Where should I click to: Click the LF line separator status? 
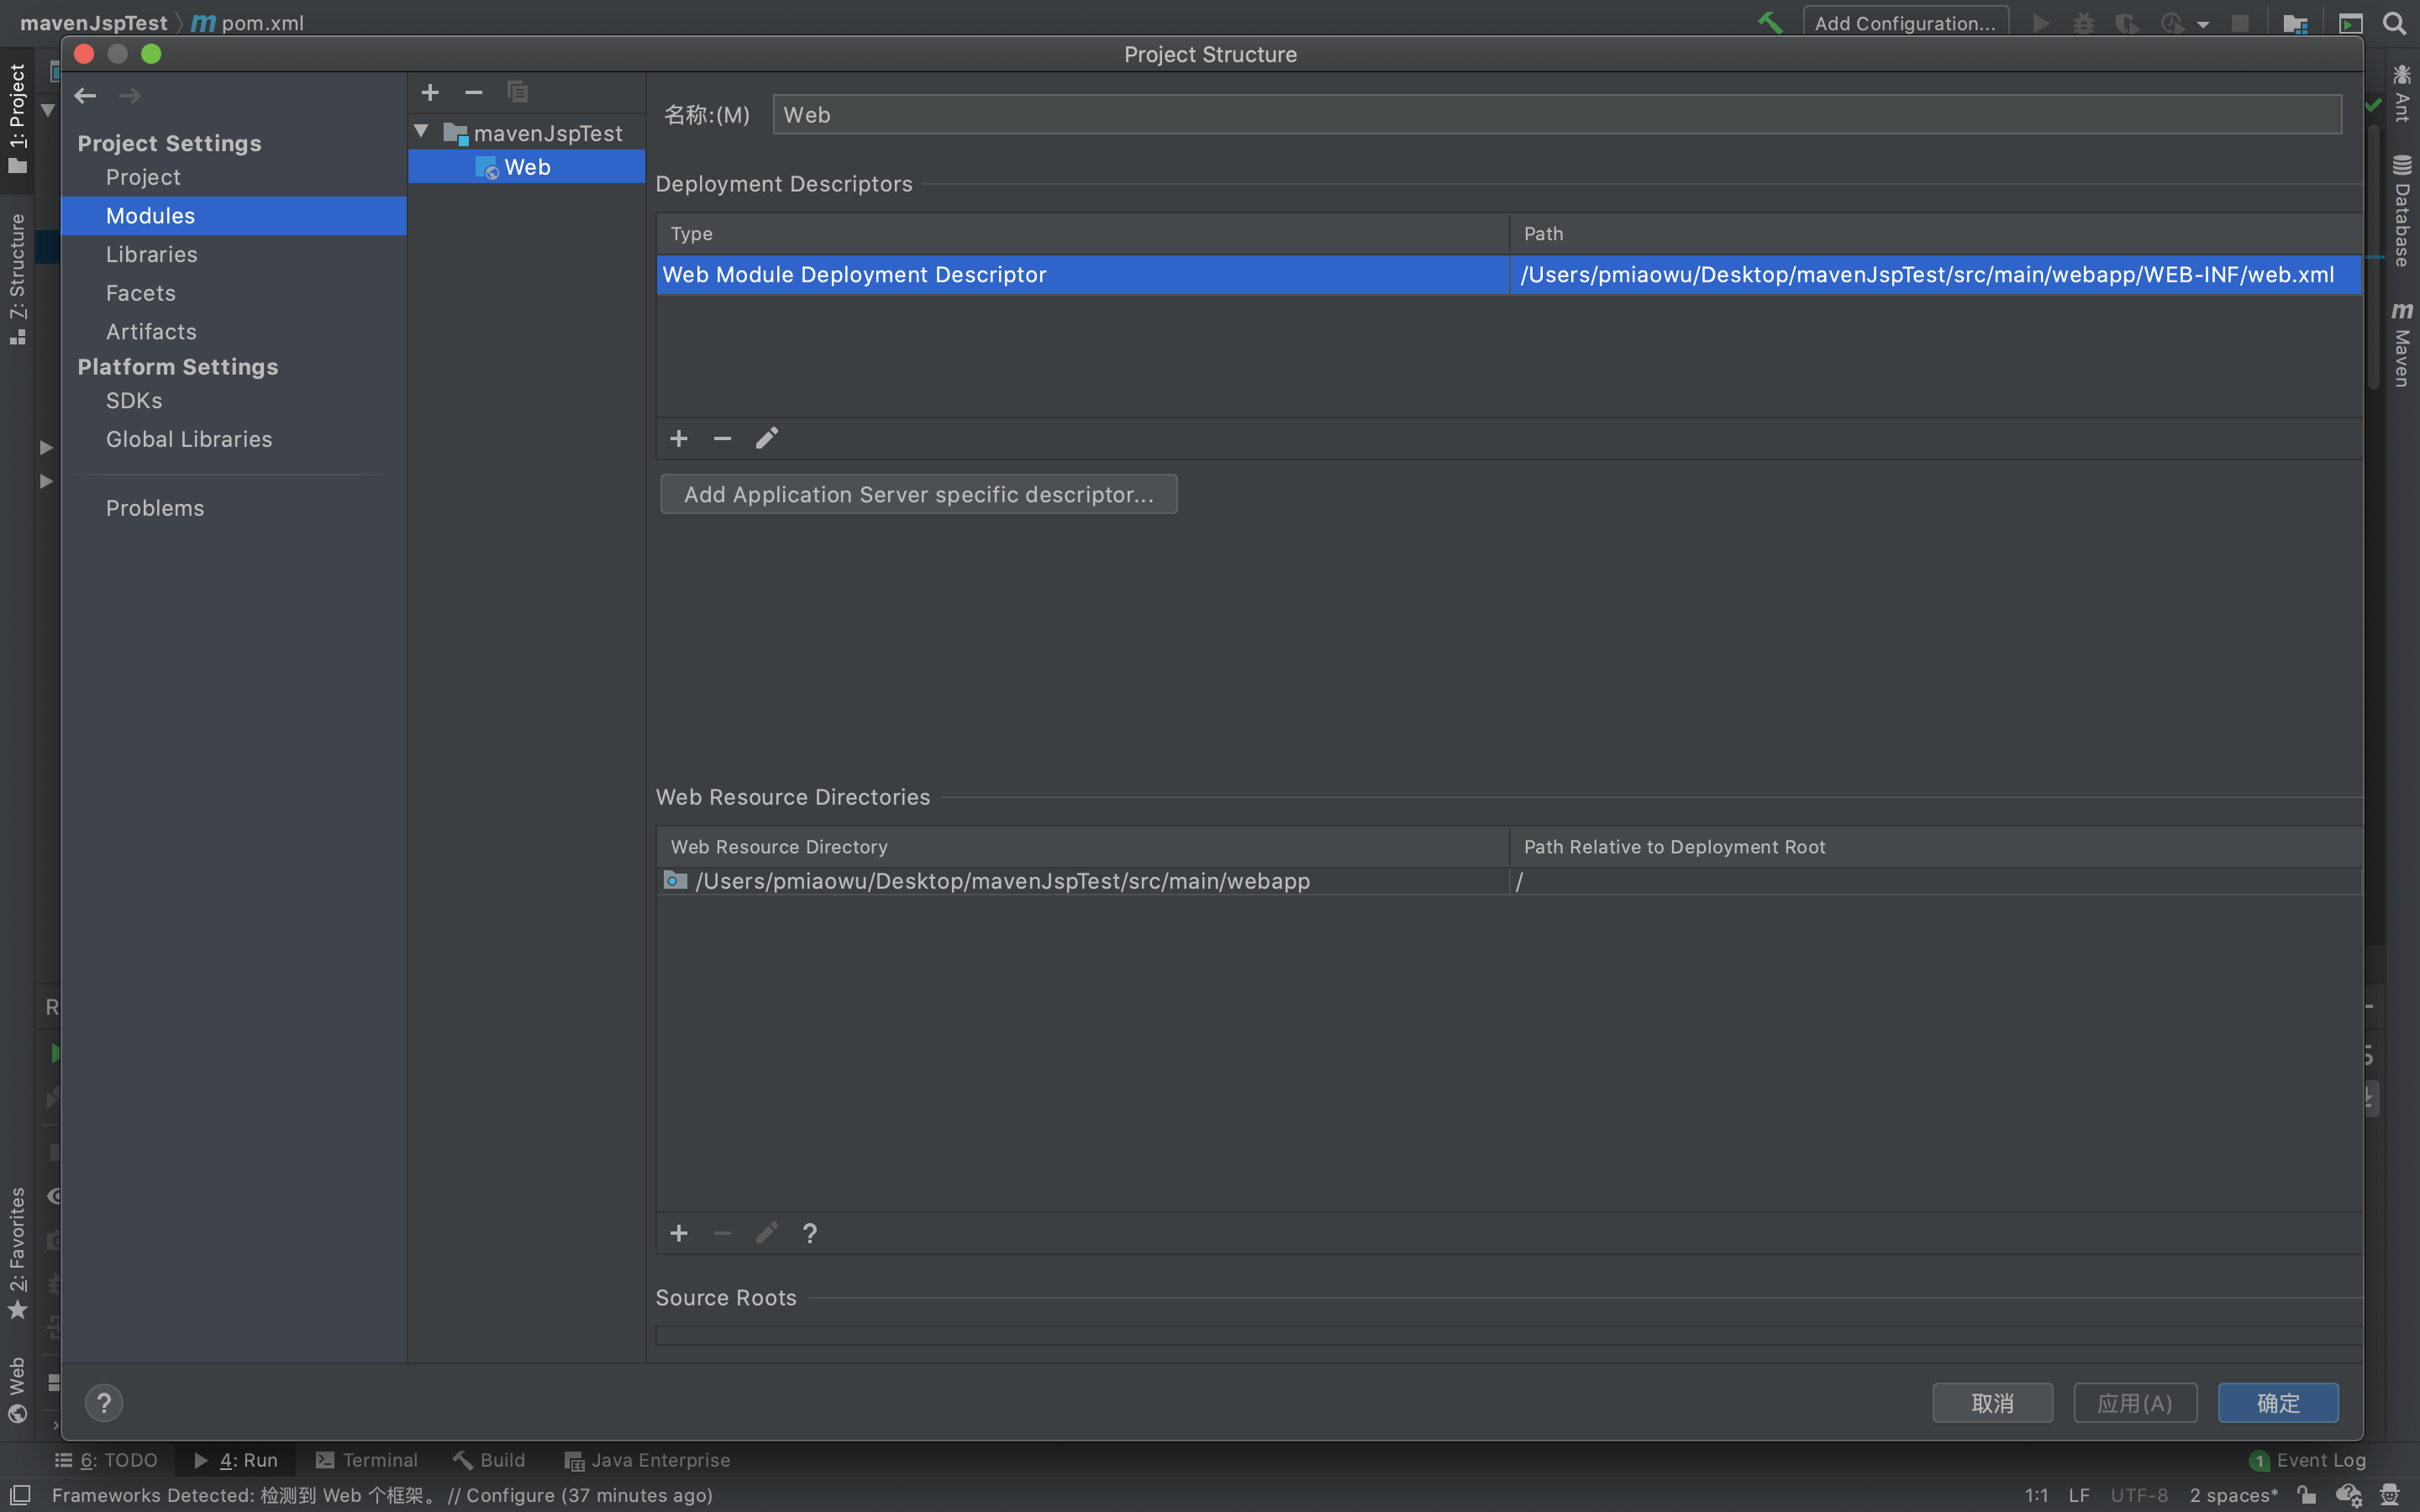tap(2079, 1495)
